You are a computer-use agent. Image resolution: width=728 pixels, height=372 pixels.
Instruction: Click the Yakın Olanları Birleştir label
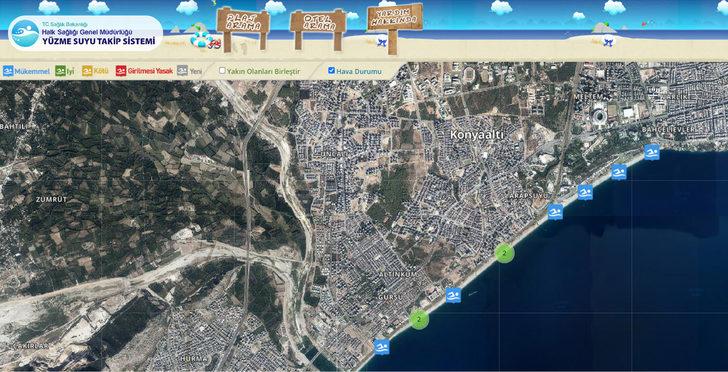coord(263,72)
